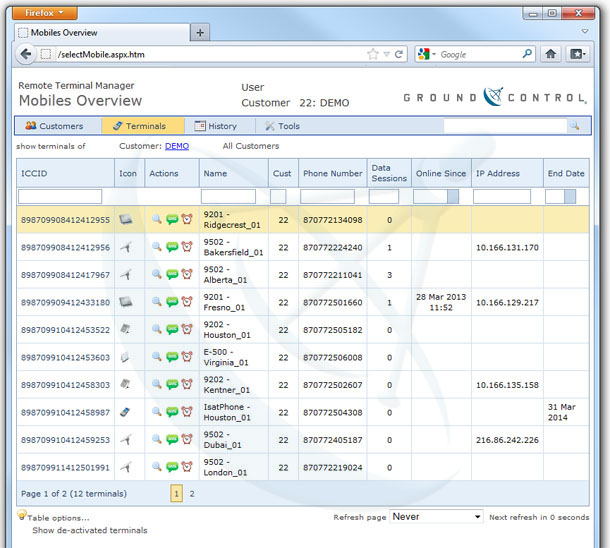
Task: Select Mobiles Overview browser tab
Action: click(x=102, y=32)
